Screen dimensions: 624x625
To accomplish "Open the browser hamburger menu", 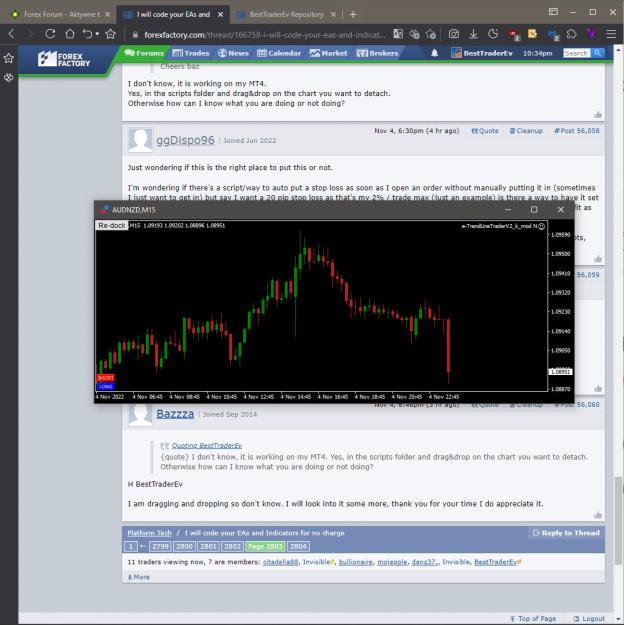I will pyautogui.click(x=611, y=34).
